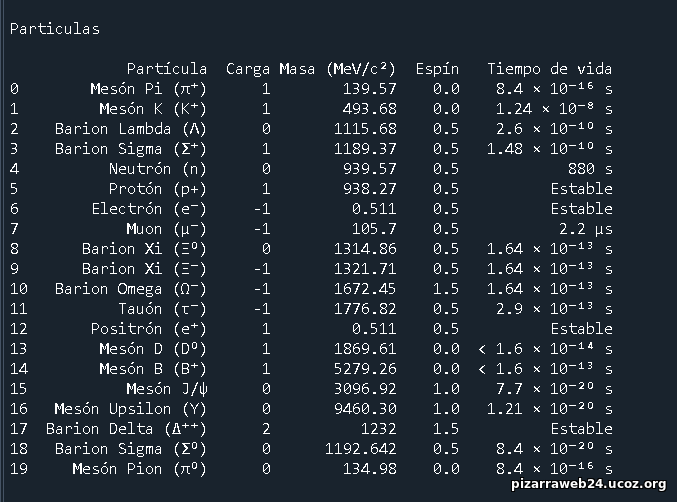Open the pizarraweb24.ucoz.org watermark link
This screenshot has height=502, width=677.
point(585,484)
